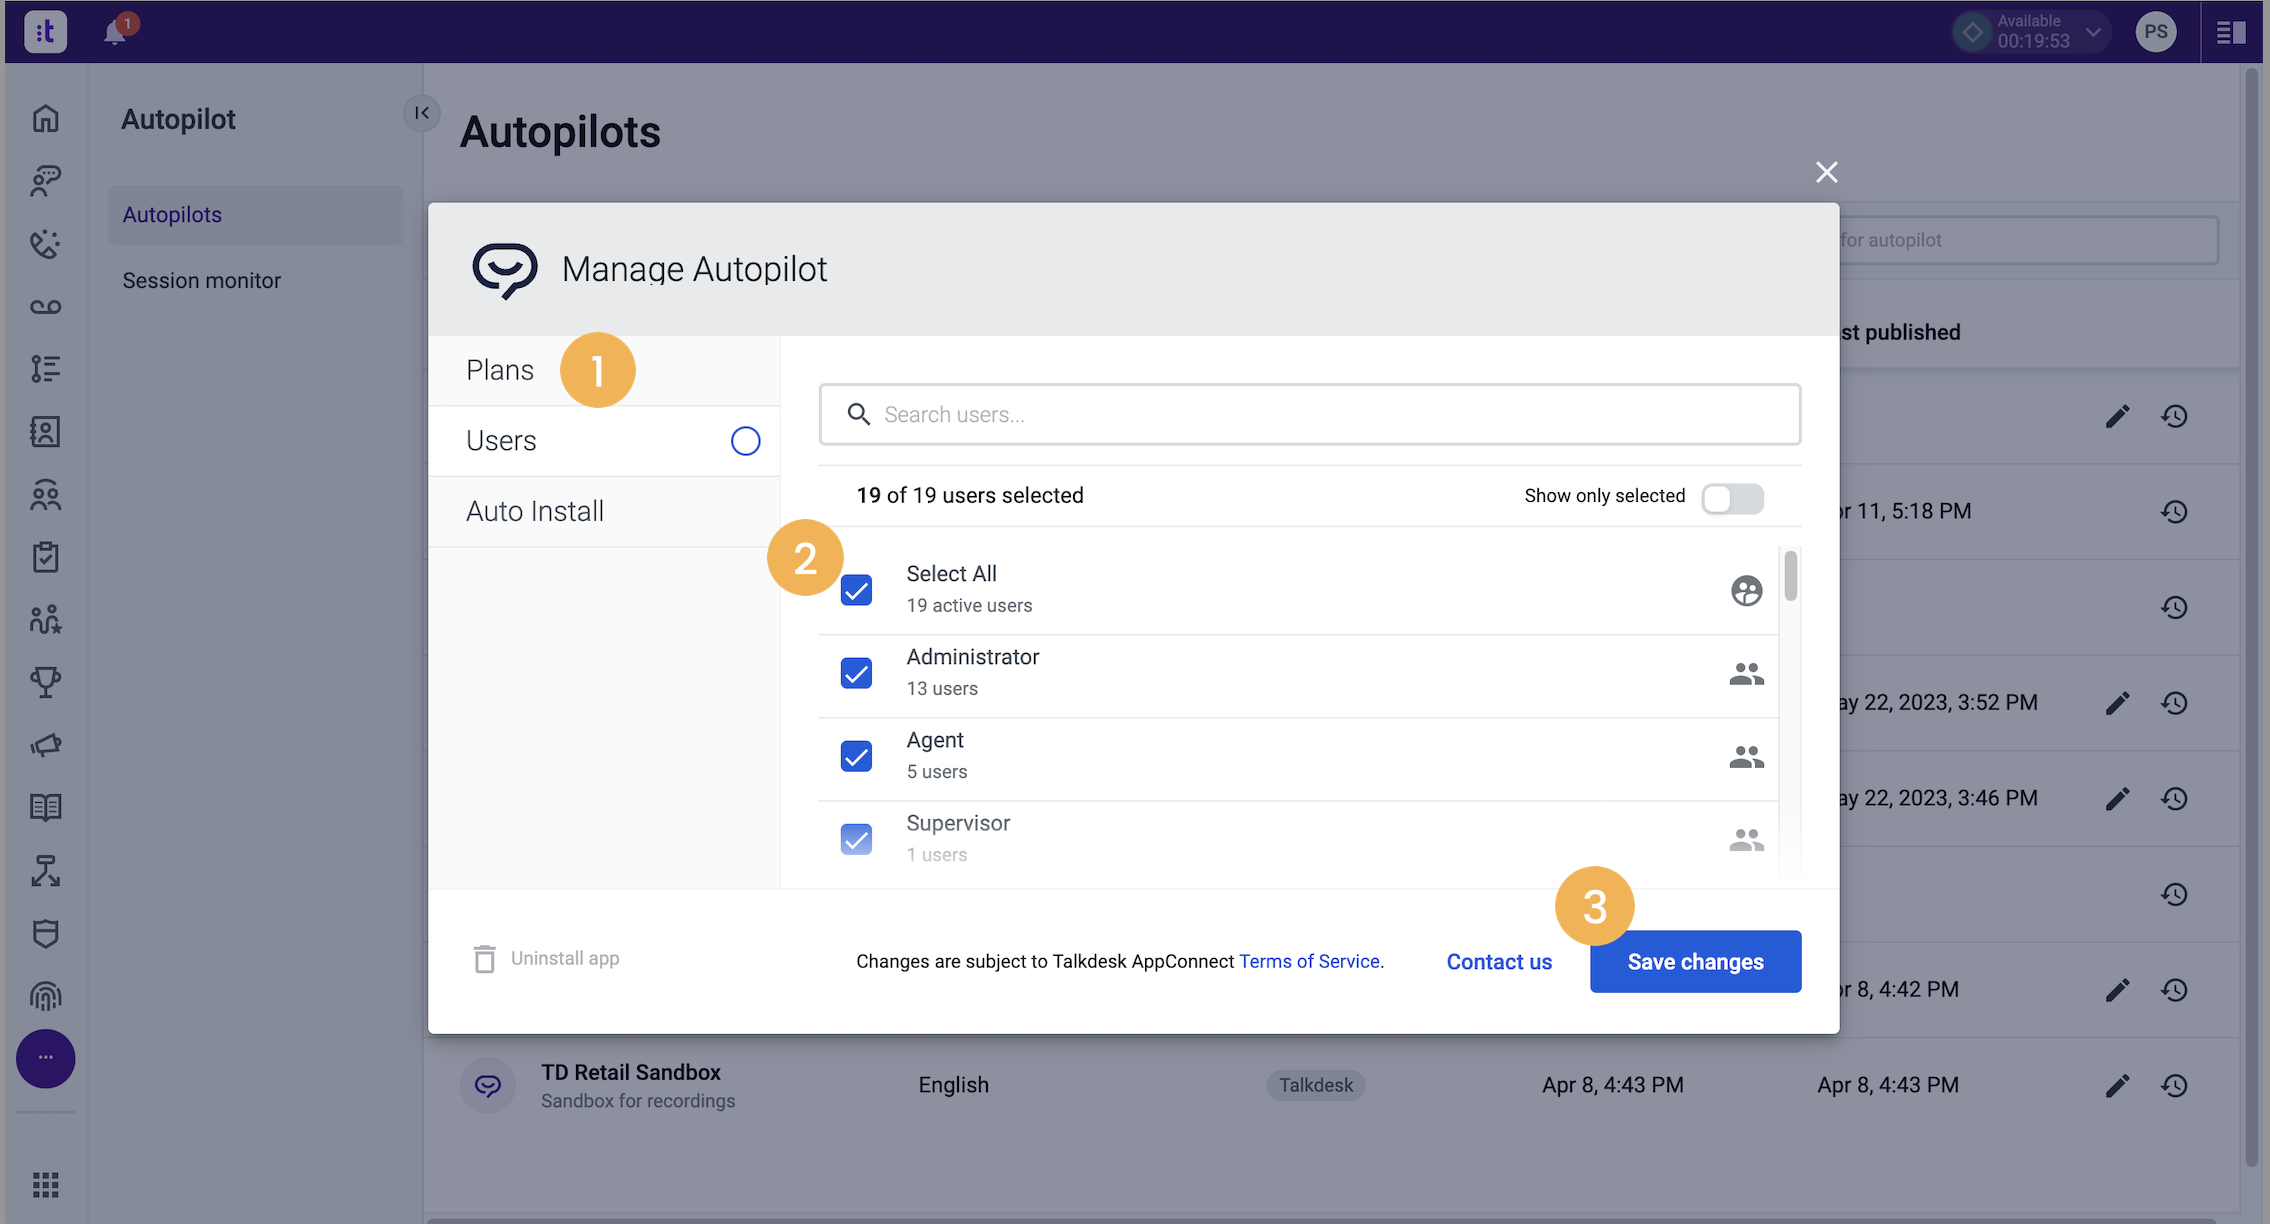Click Uninstall app
This screenshot has height=1224, width=2270.
click(x=545, y=959)
